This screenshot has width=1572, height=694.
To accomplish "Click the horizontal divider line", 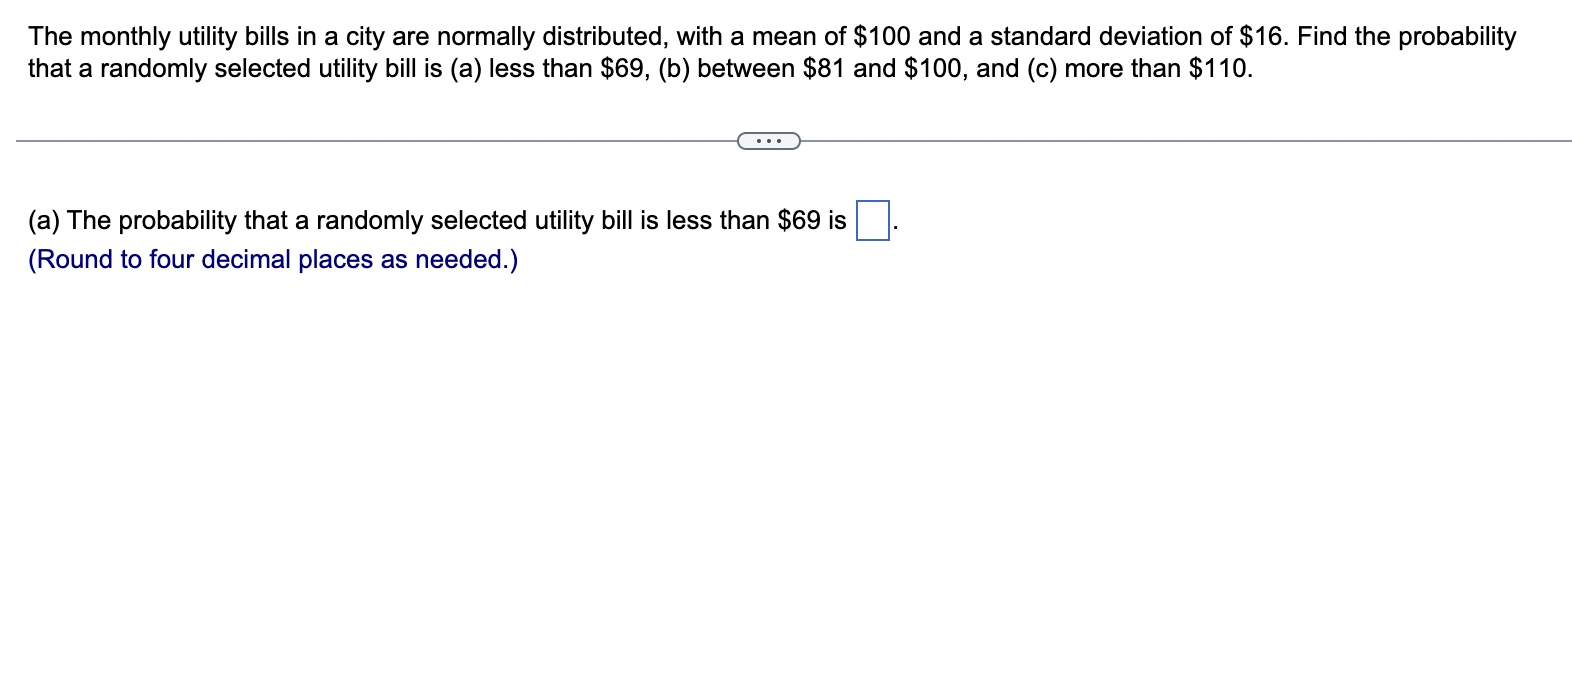I will tap(400, 139).
